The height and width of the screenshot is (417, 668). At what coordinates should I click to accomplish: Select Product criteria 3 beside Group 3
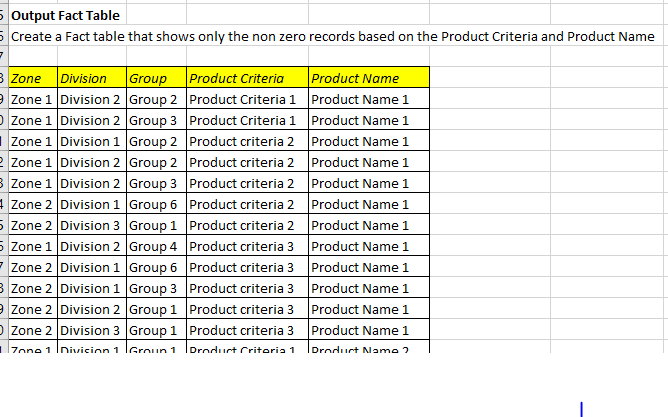(x=248, y=288)
